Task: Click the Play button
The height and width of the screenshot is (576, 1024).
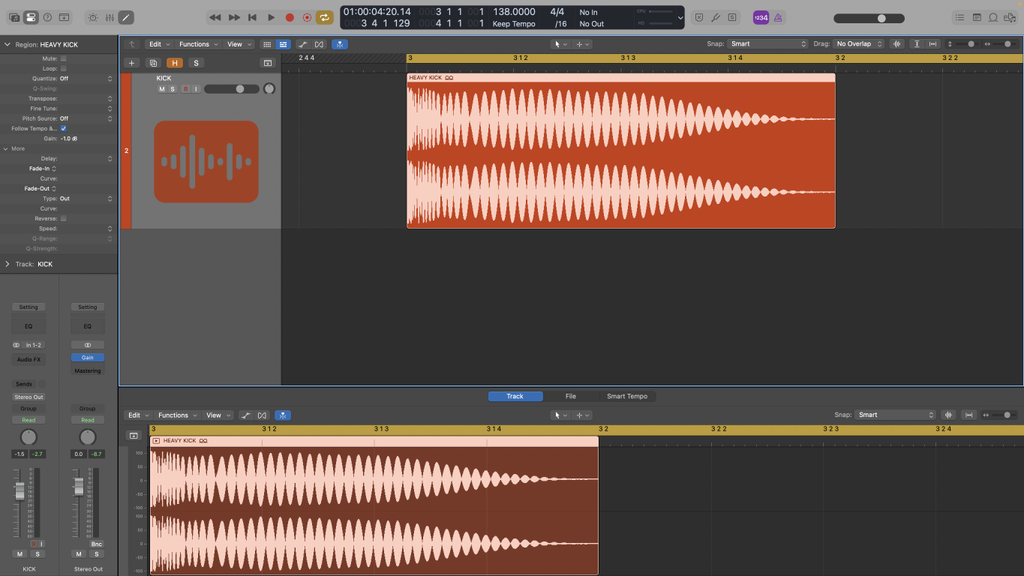Action: [271, 17]
